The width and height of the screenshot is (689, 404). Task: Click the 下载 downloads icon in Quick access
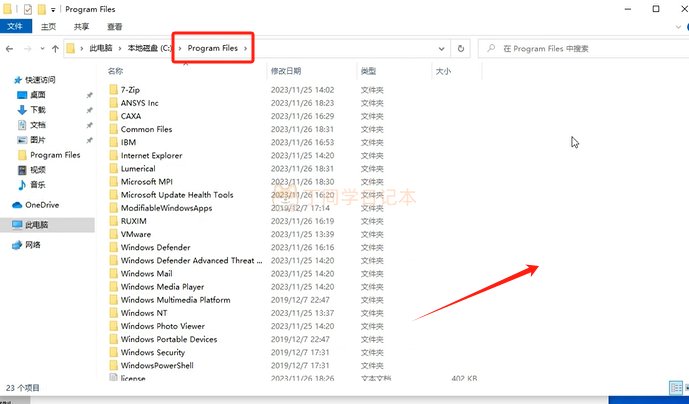[22, 110]
